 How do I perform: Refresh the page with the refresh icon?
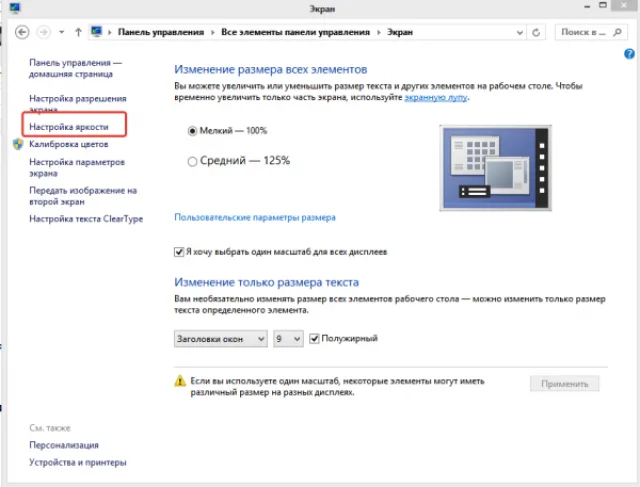536,32
